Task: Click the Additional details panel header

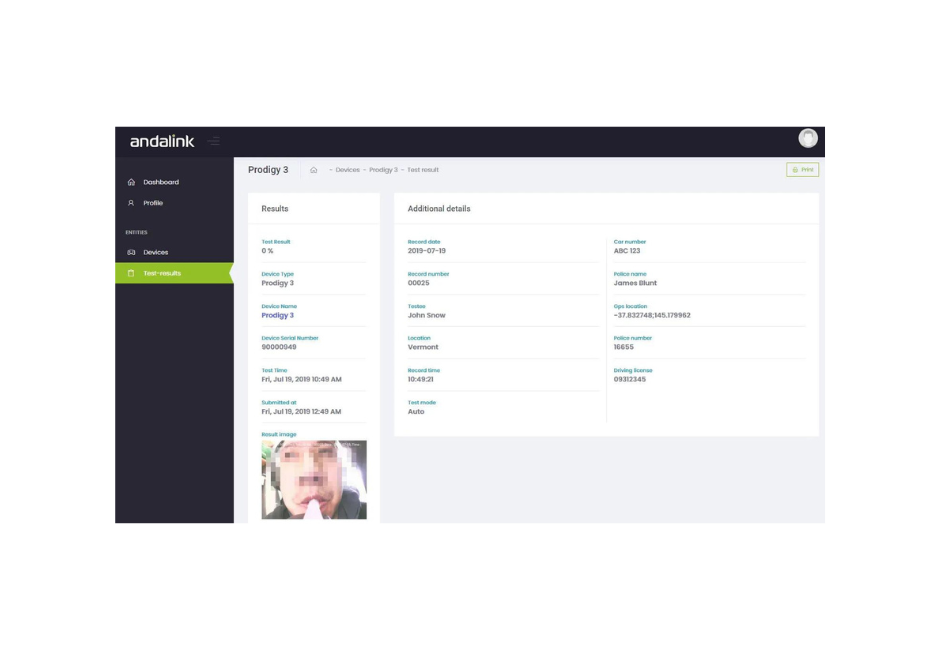Action: (439, 209)
